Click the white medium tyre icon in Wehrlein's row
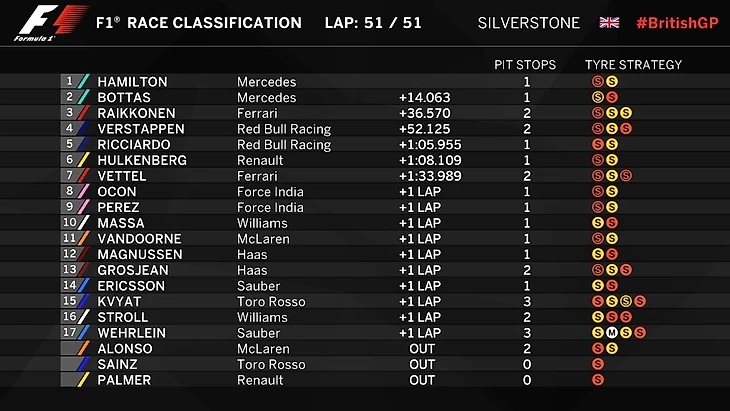Image resolution: width=730 pixels, height=411 pixels. [612, 333]
